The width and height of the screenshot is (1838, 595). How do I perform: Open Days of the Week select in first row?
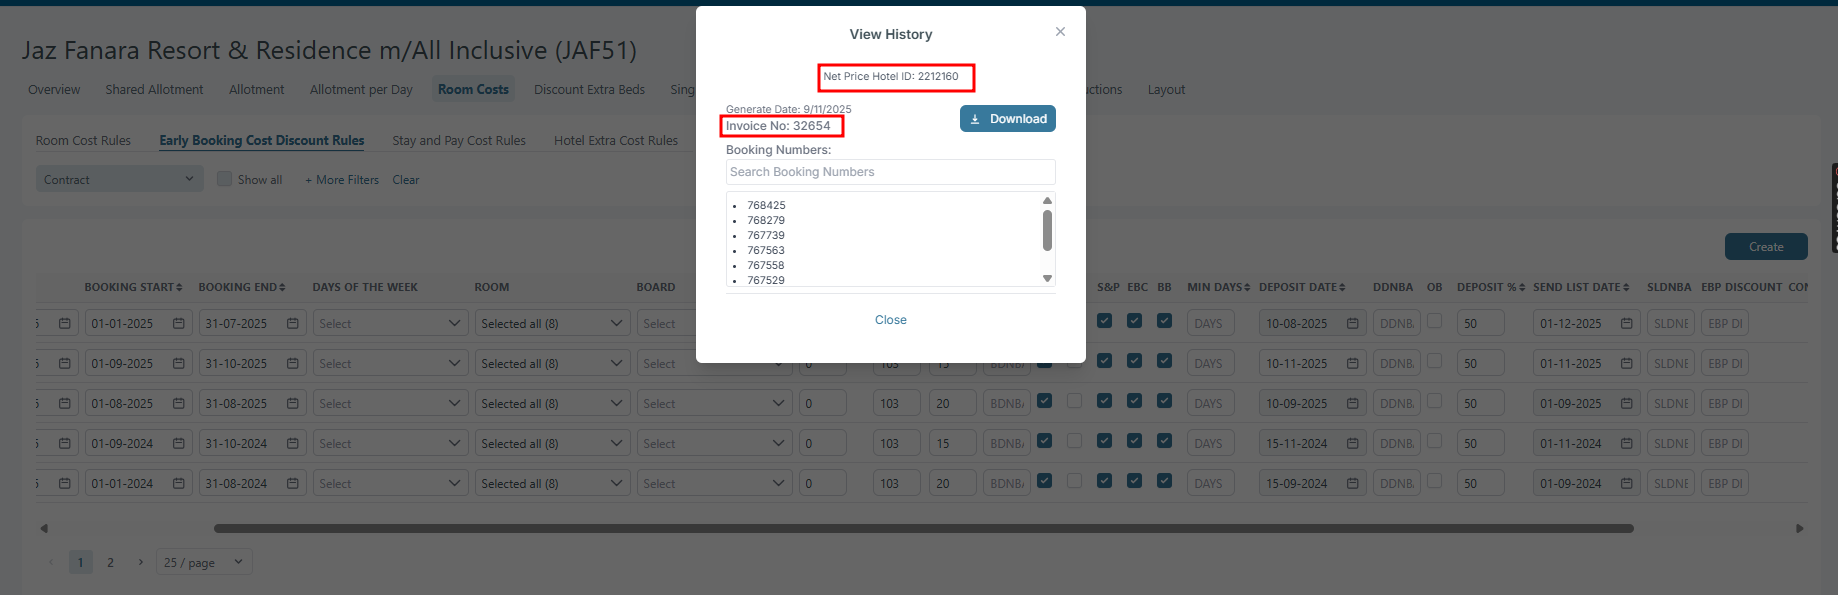tap(389, 324)
